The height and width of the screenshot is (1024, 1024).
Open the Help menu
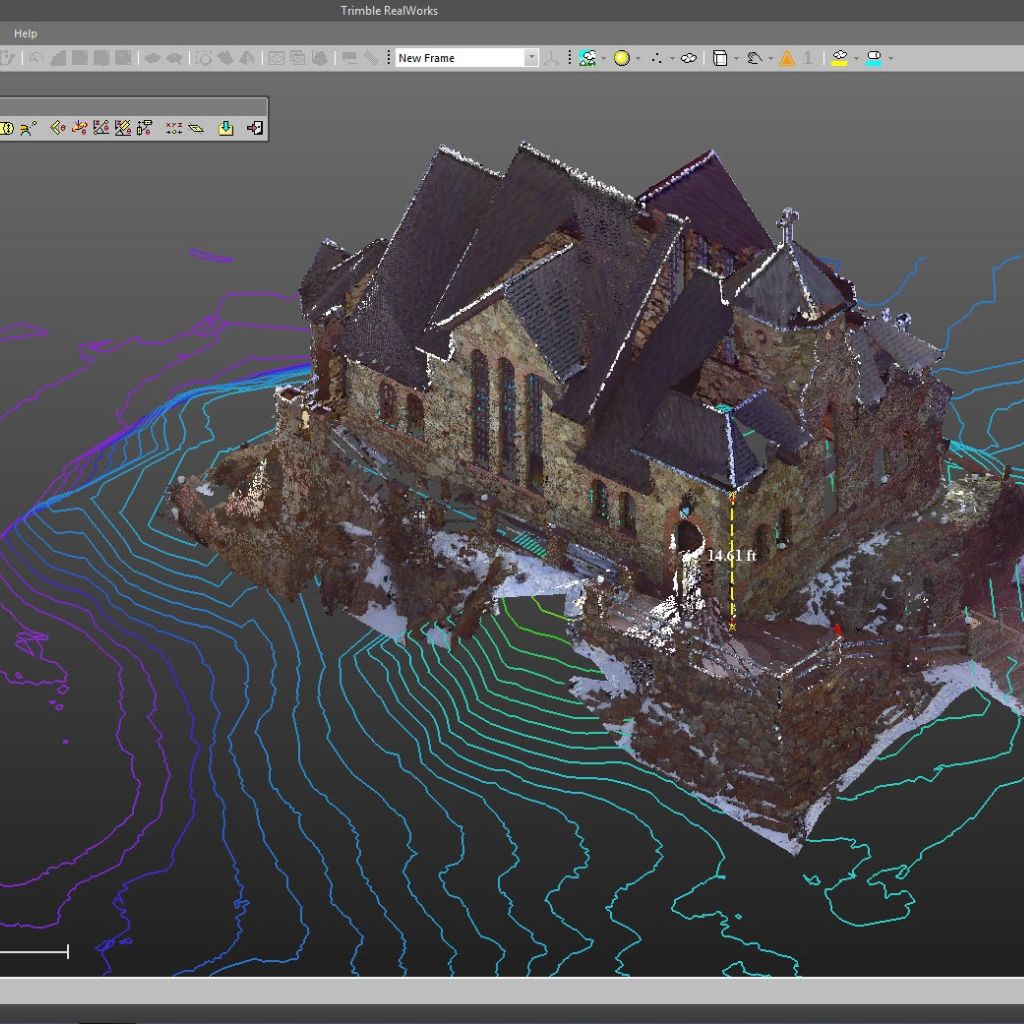tap(25, 33)
